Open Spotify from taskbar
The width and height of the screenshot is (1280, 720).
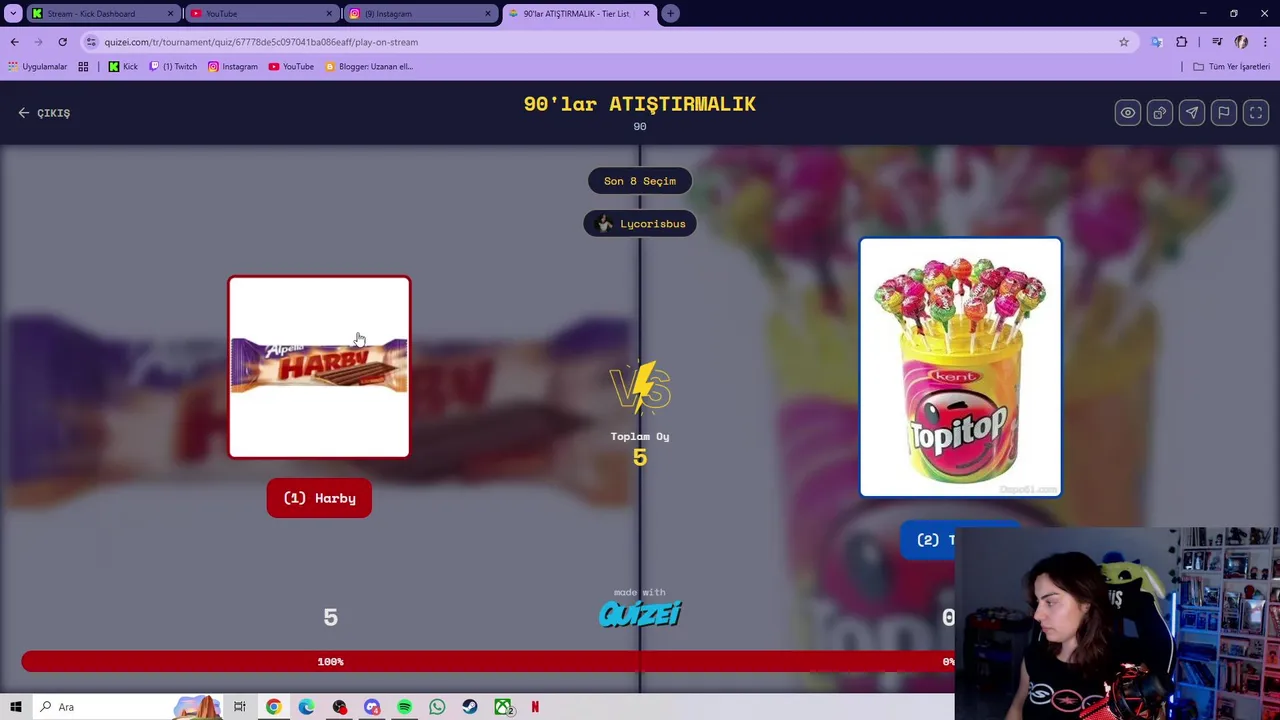point(404,707)
